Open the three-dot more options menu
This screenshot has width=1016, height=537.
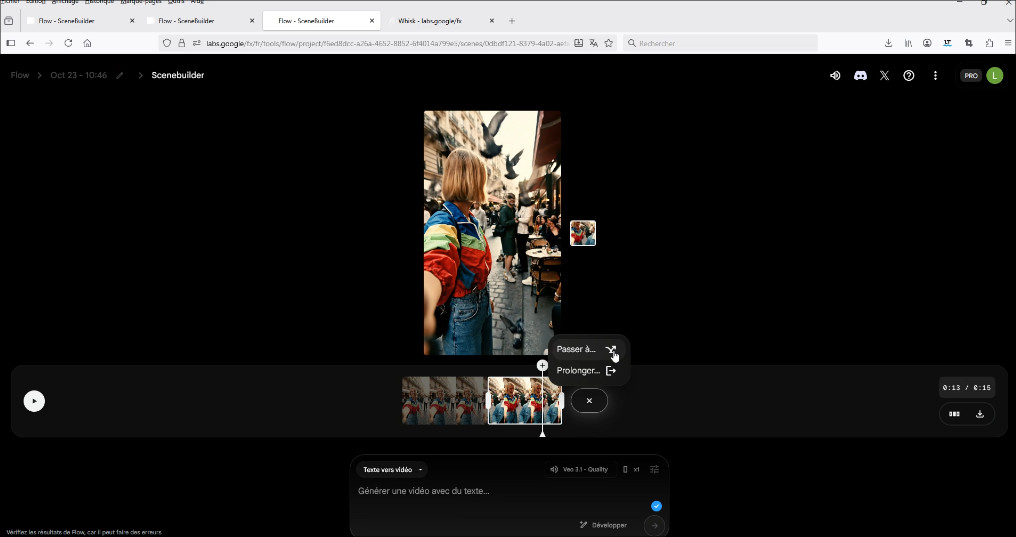935,76
